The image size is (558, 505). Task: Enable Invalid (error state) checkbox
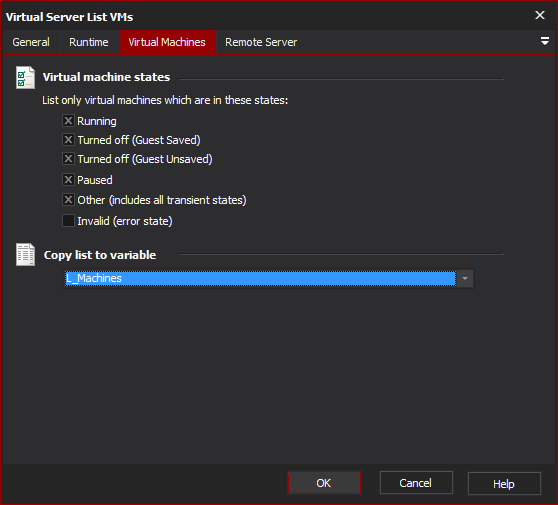[68, 221]
